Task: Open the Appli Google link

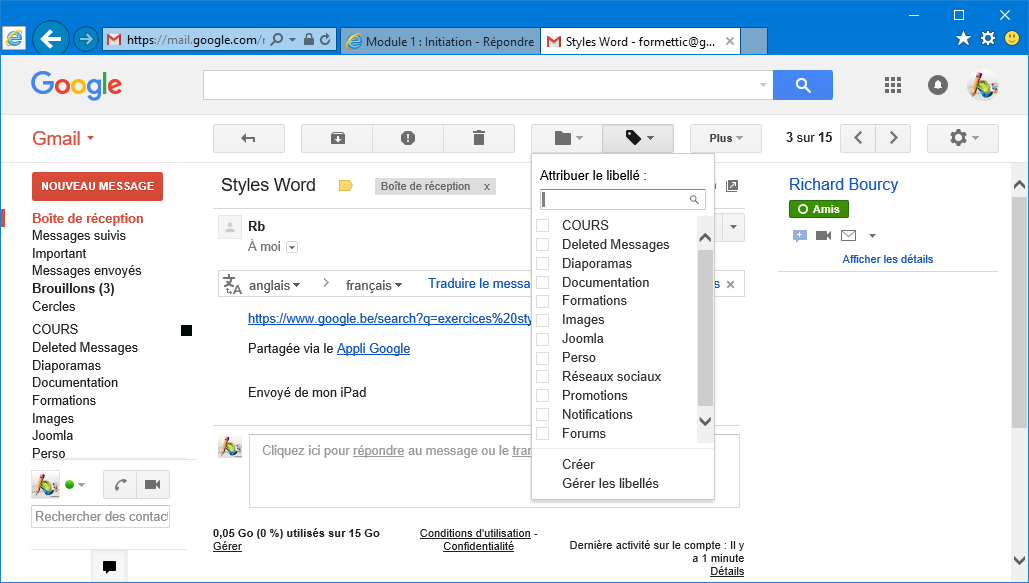Action: pos(373,349)
